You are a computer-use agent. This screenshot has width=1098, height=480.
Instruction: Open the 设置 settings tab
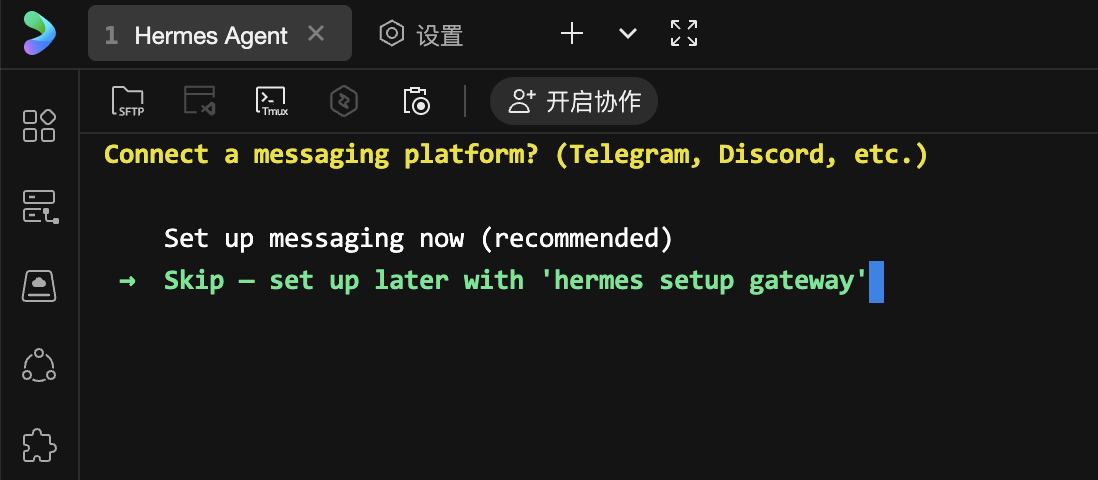click(x=421, y=35)
